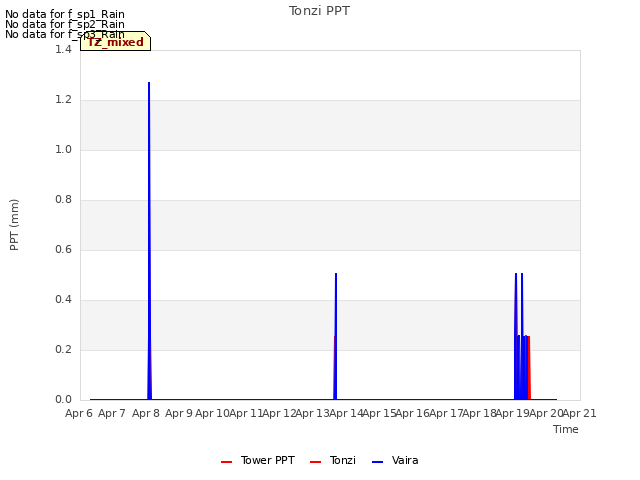Click the 0.6 y-axis tick label
The image size is (640, 480).
point(63,249)
